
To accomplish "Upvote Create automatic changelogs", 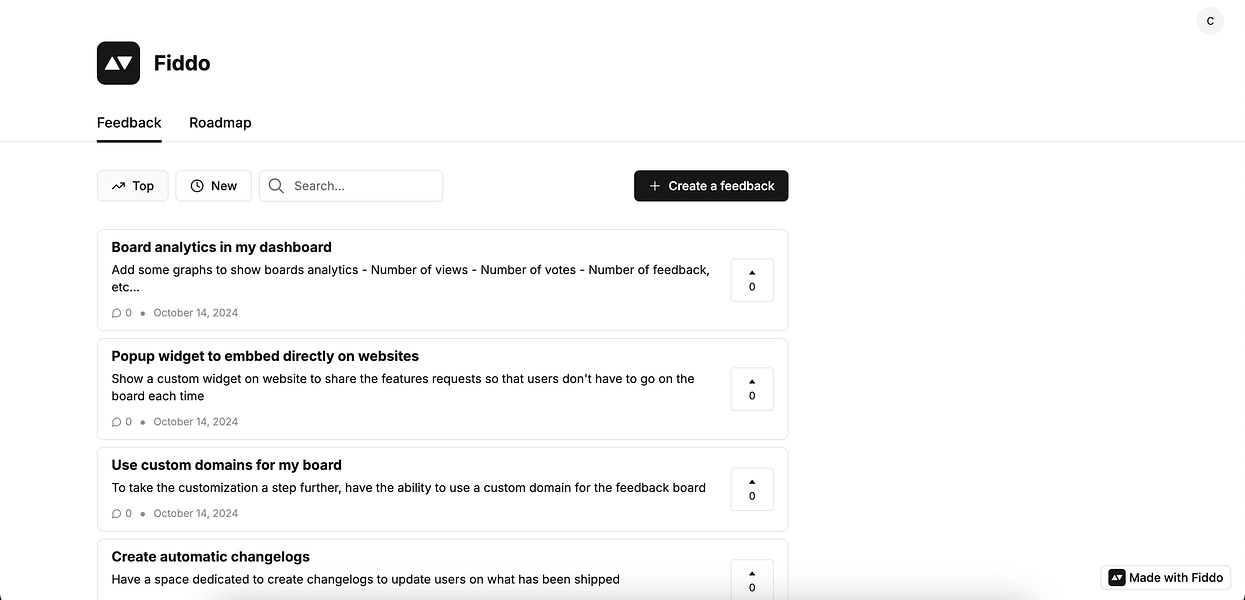I will tap(752, 580).
